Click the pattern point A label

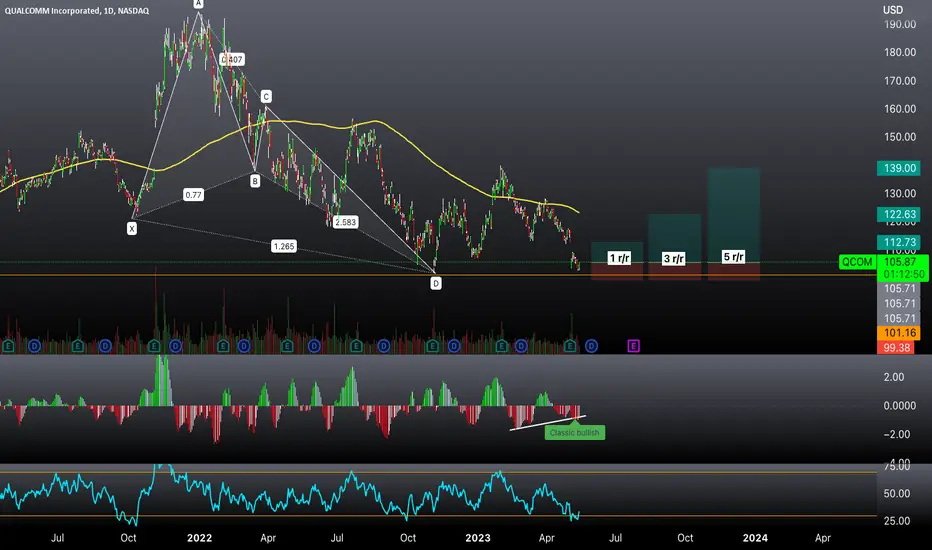[x=199, y=4]
